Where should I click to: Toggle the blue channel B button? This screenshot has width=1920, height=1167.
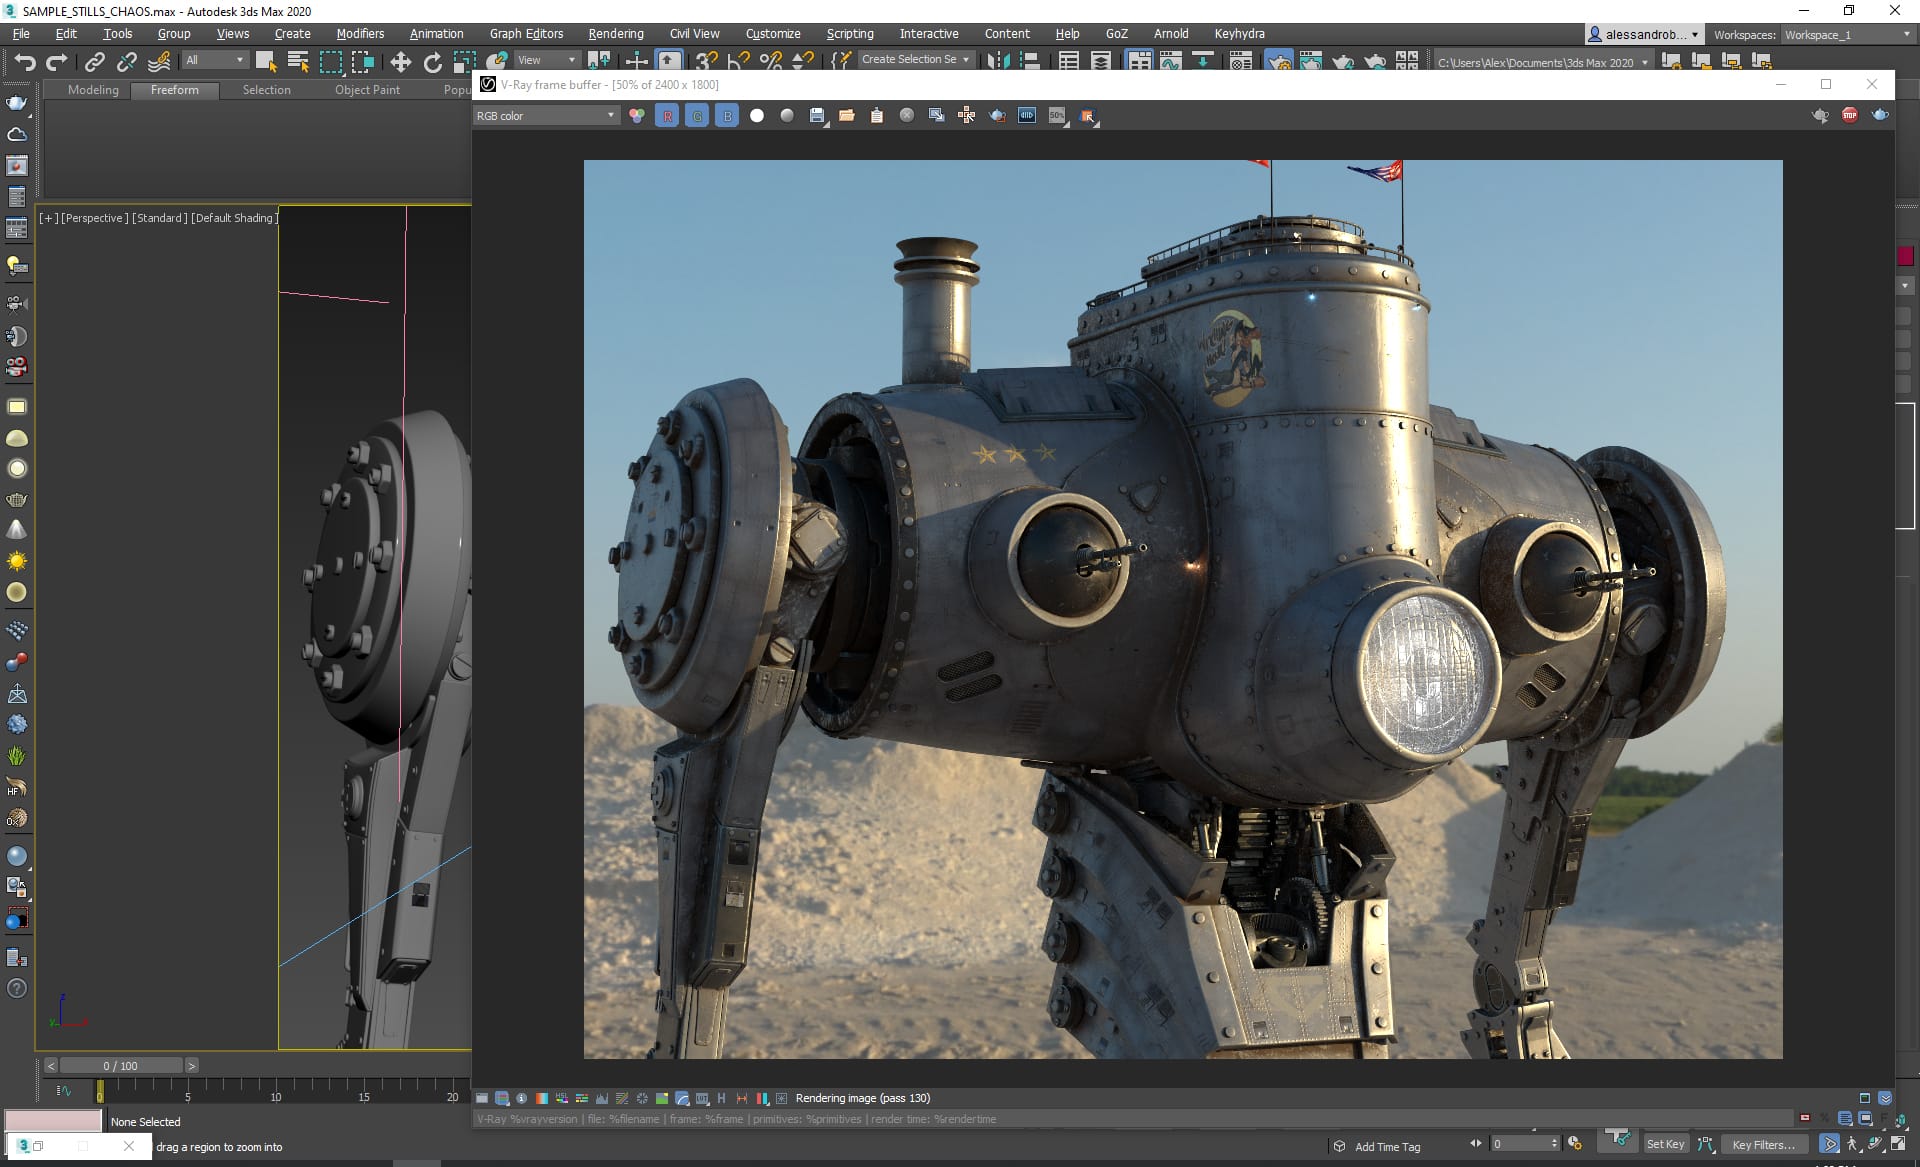tap(727, 116)
